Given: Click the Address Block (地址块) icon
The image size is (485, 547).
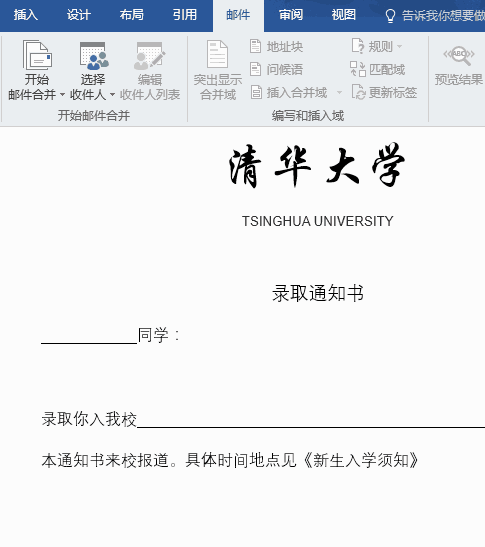Looking at the screenshot, I should pos(255,46).
